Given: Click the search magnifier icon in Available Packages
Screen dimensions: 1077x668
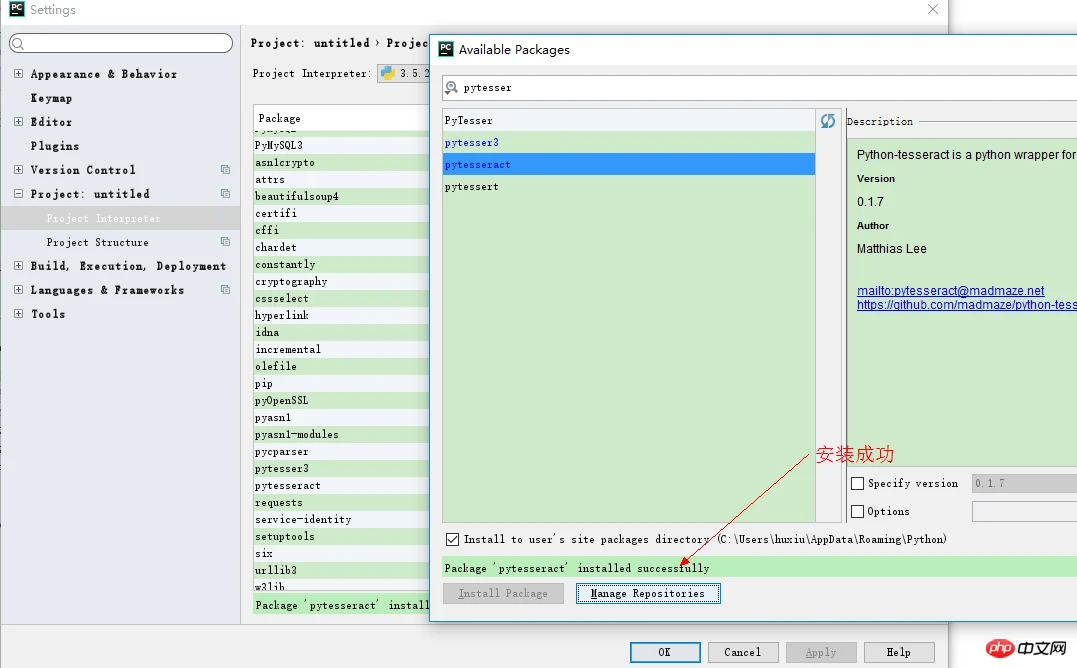Looking at the screenshot, I should pos(451,87).
